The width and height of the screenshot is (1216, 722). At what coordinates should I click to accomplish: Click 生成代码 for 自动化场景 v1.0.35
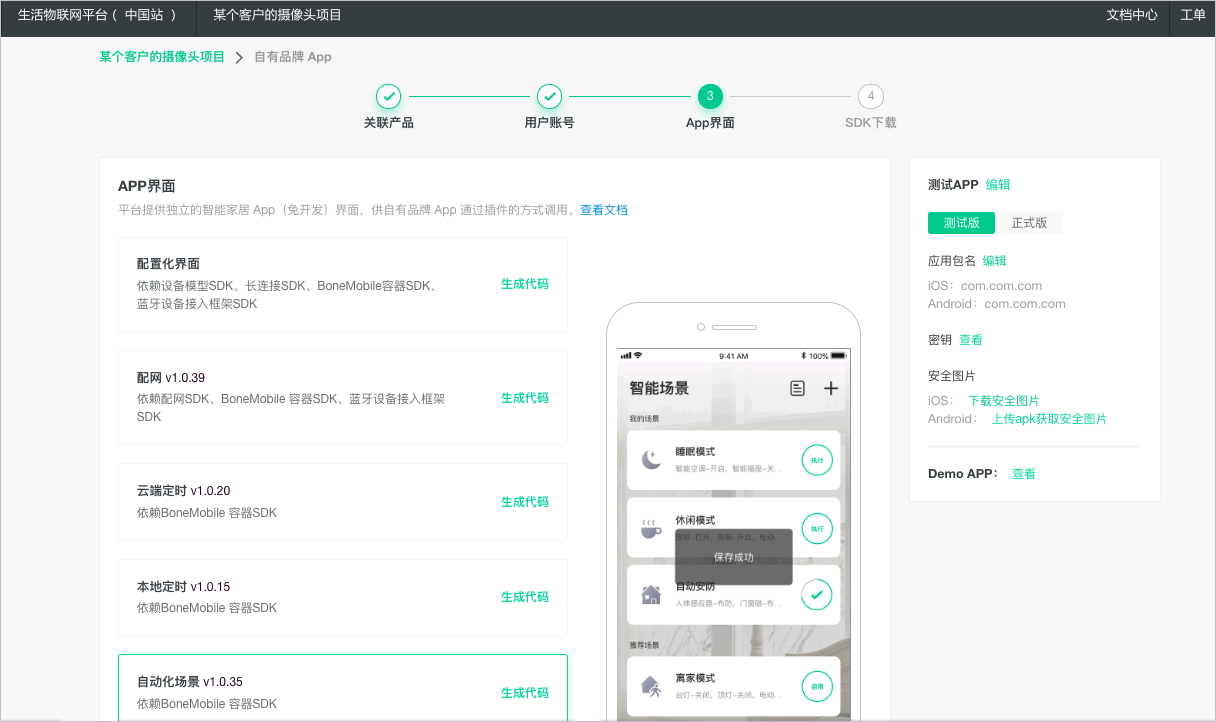point(525,693)
